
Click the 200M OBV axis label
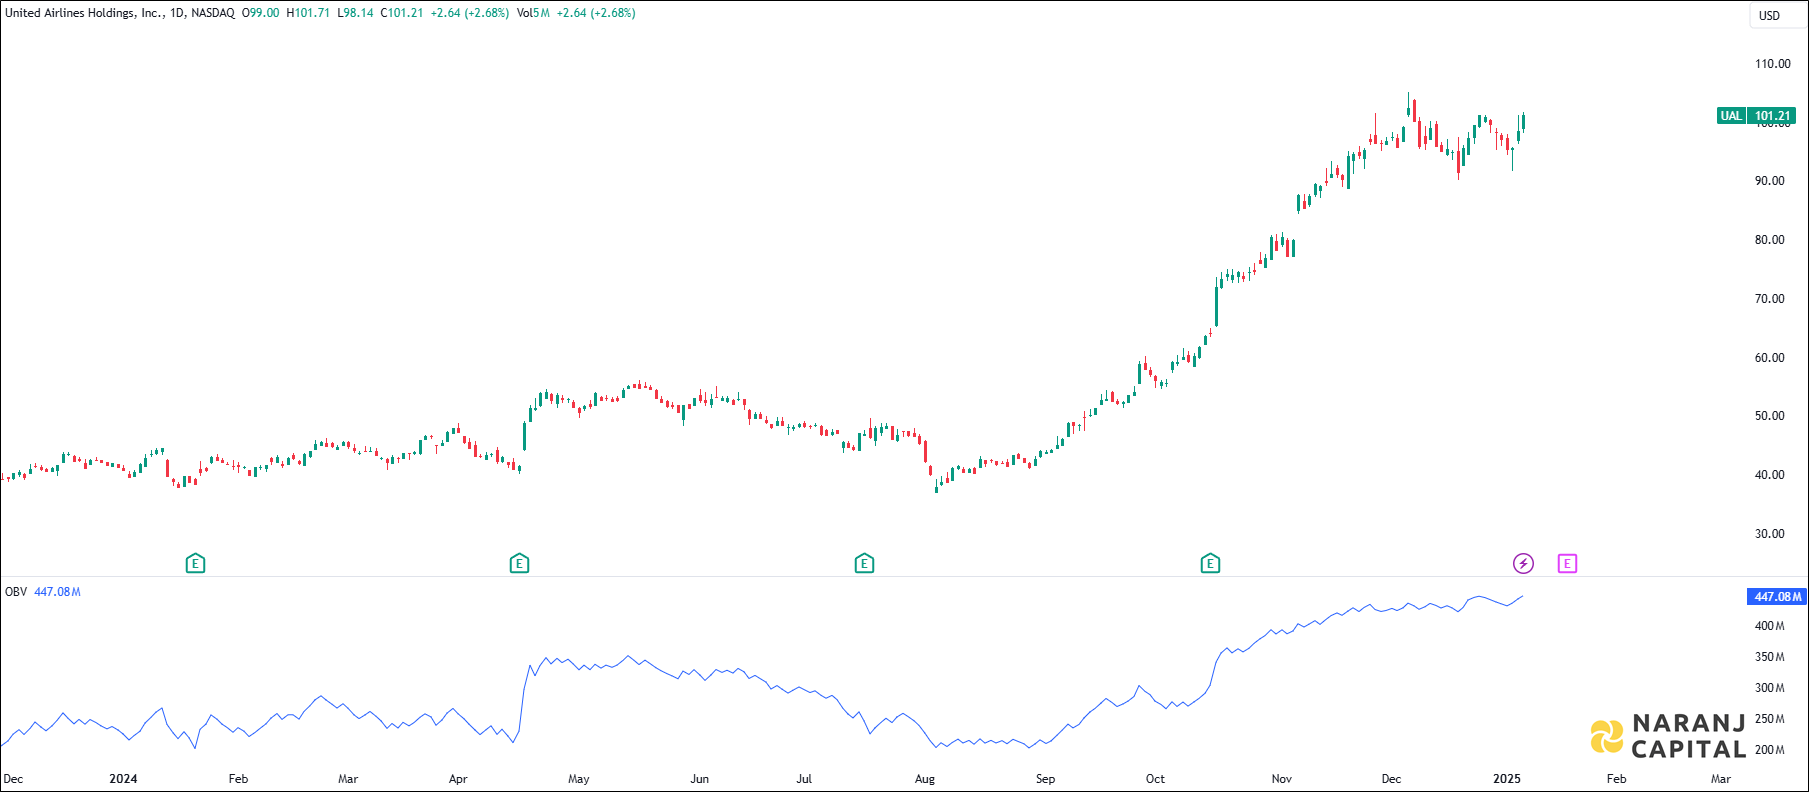1770,750
